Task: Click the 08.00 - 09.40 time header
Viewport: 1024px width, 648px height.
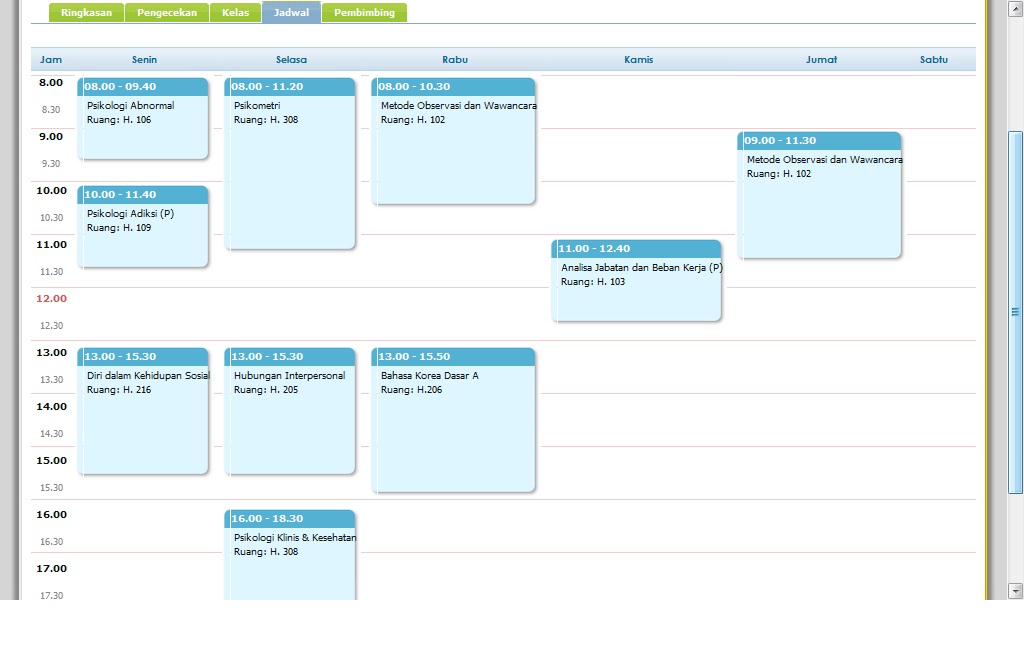Action: (x=143, y=86)
